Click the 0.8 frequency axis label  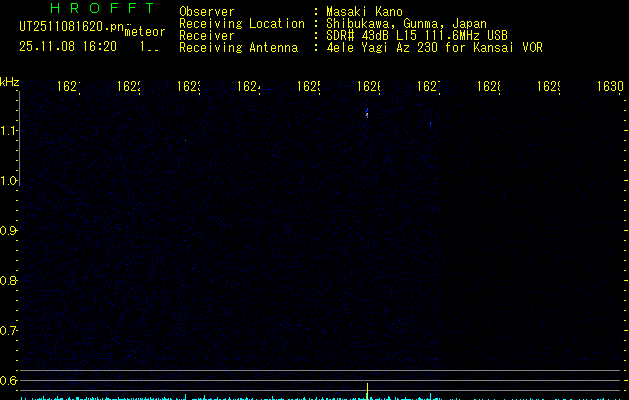pos(8,280)
